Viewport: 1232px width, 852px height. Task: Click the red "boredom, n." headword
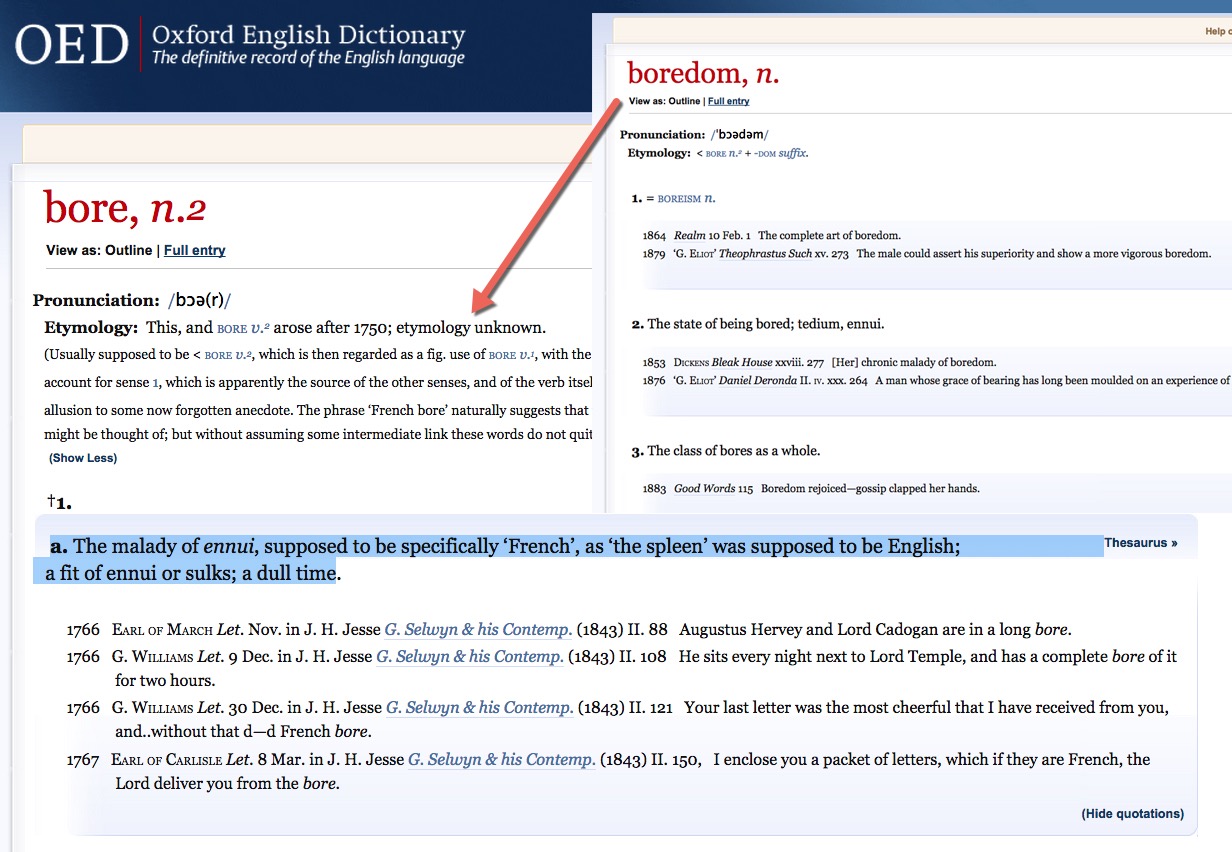click(703, 73)
